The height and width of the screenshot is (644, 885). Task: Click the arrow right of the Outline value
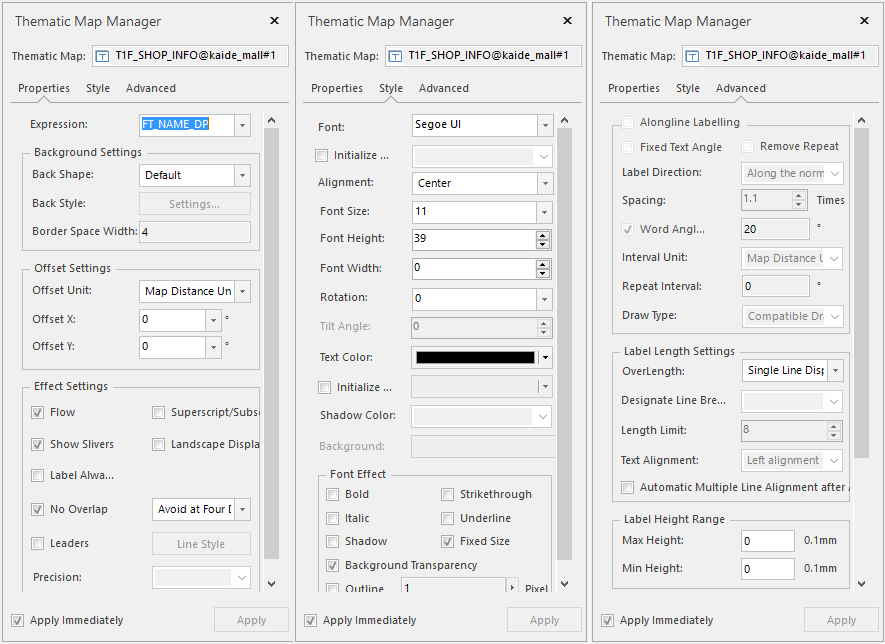click(x=514, y=589)
